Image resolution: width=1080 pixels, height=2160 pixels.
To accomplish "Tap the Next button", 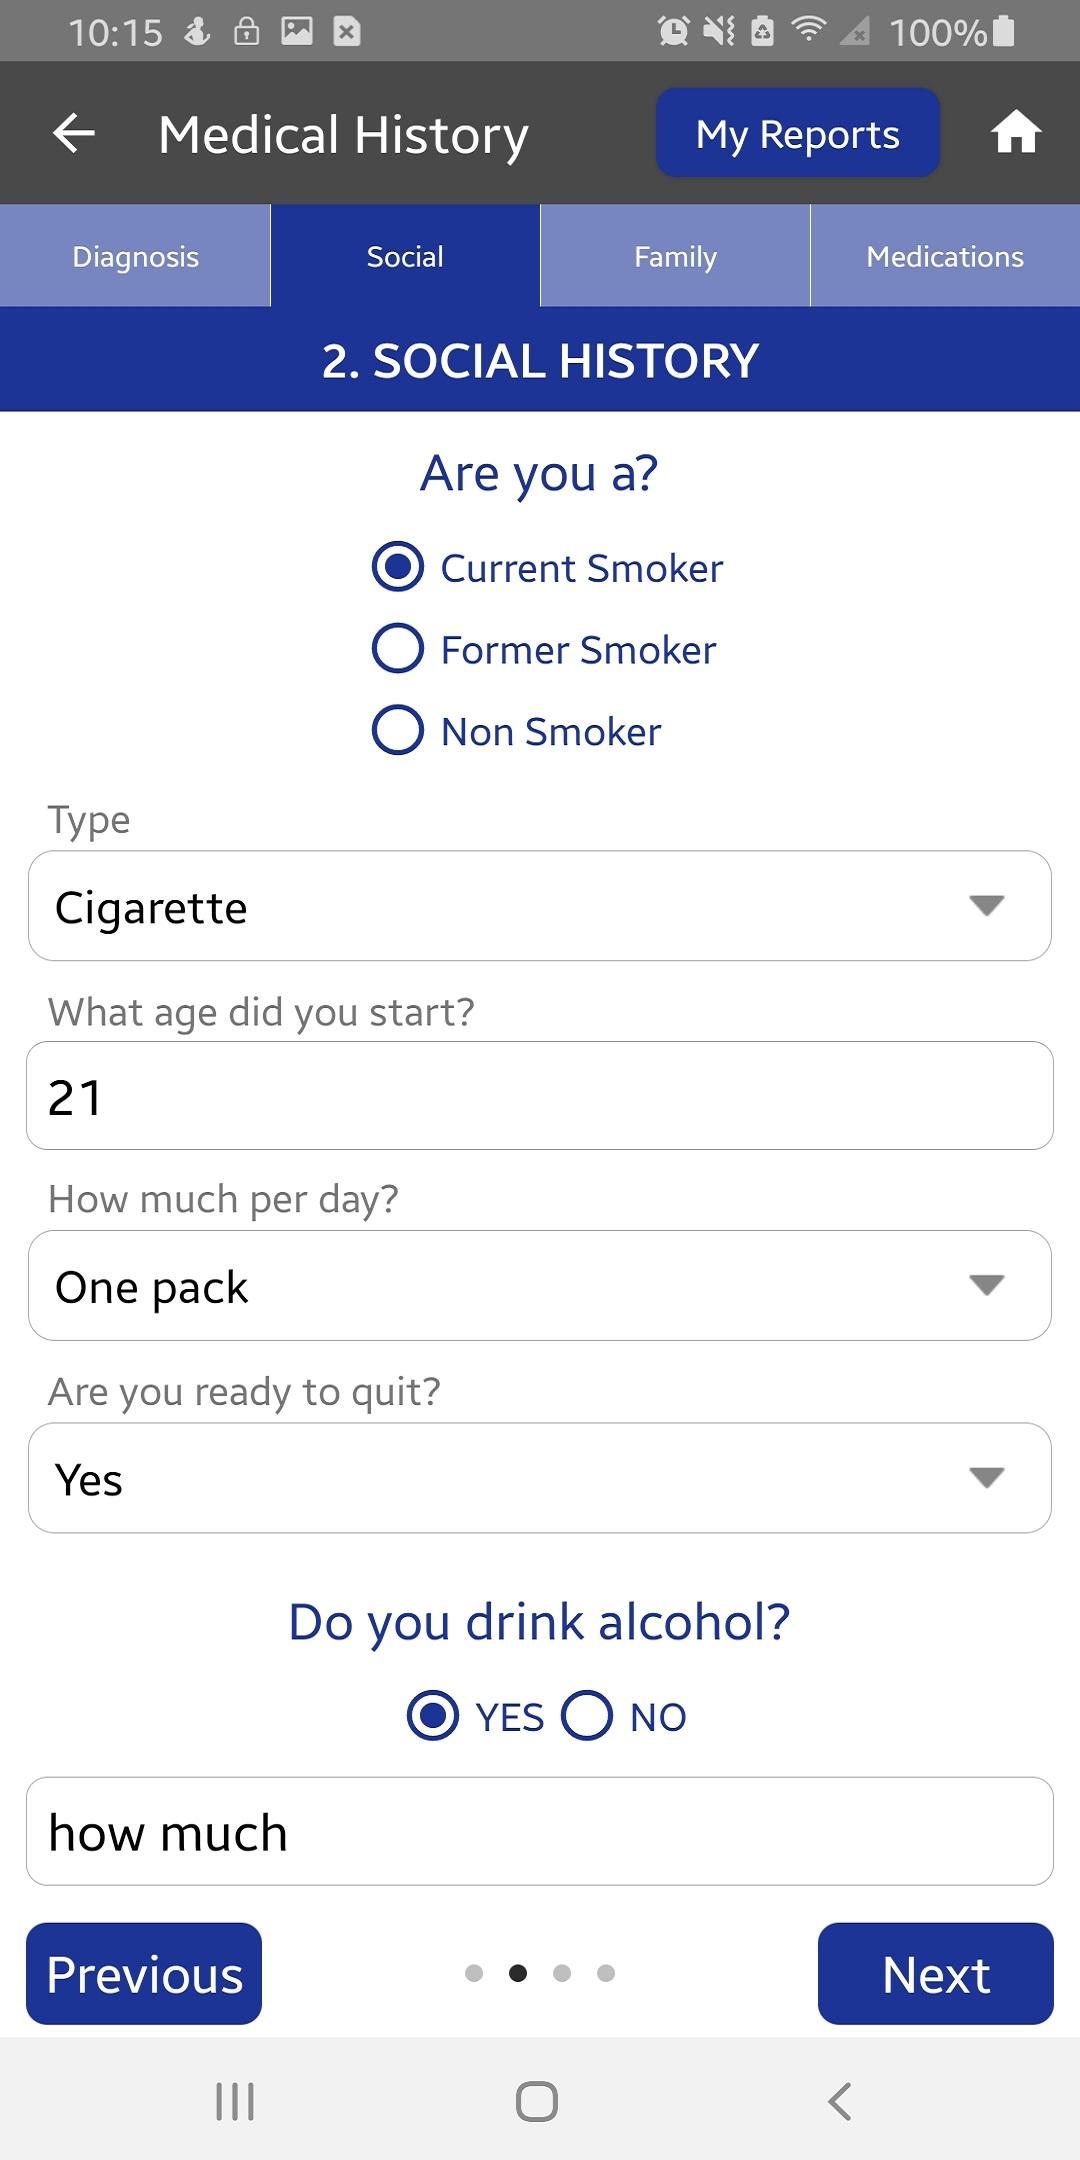I will click(x=936, y=1974).
